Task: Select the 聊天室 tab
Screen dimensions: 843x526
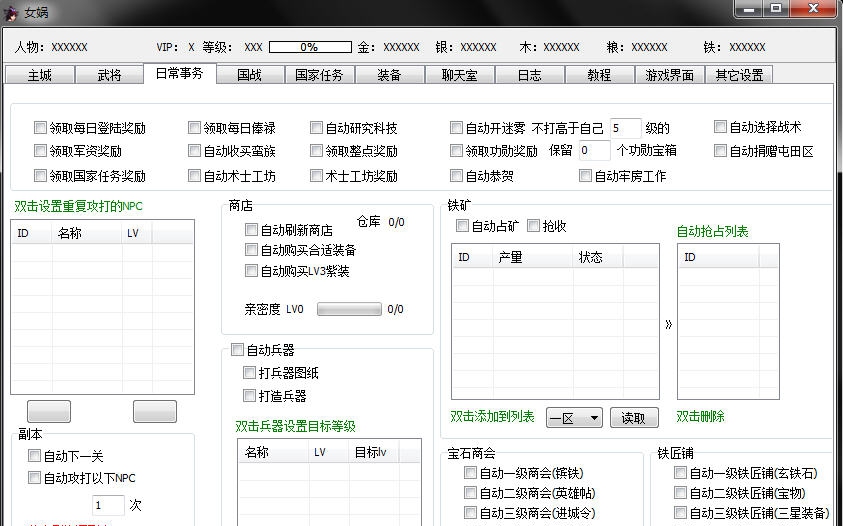Action: [x=459, y=75]
